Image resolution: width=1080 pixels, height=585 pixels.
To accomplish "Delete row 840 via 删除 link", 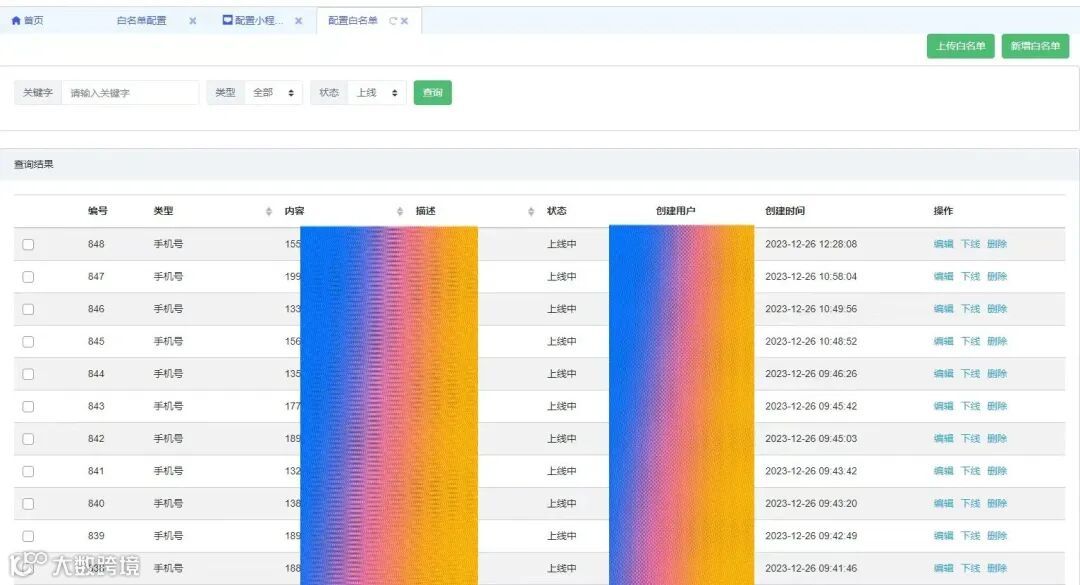I will coord(997,503).
